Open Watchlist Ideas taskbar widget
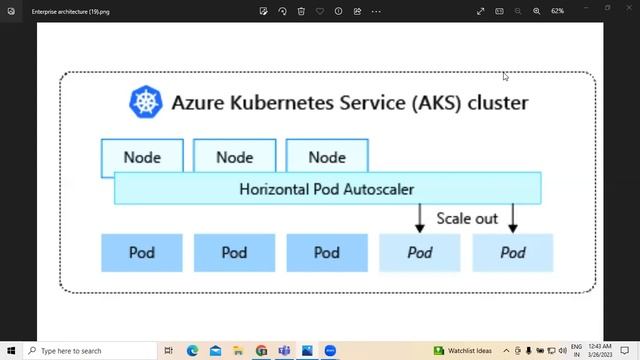The image size is (640, 360). pos(462,351)
